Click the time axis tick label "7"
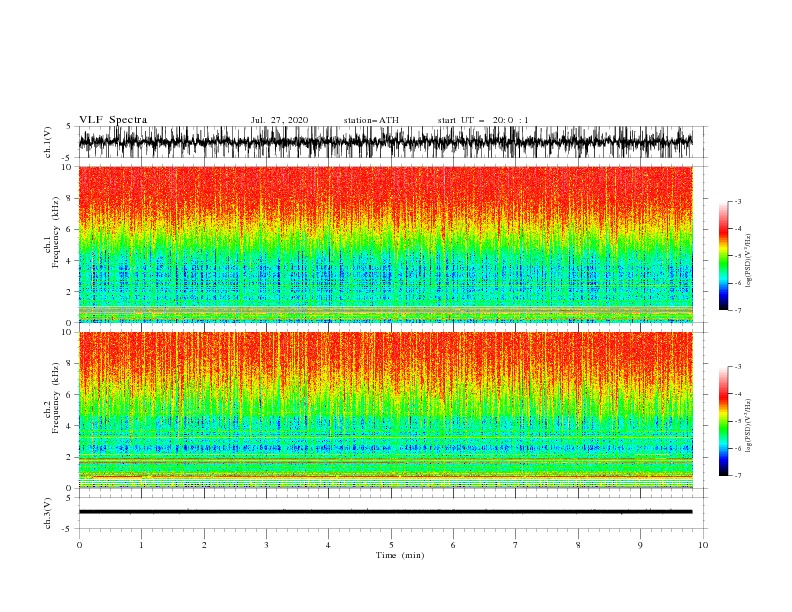Viewport: 792px width, 612px height. tap(516, 545)
